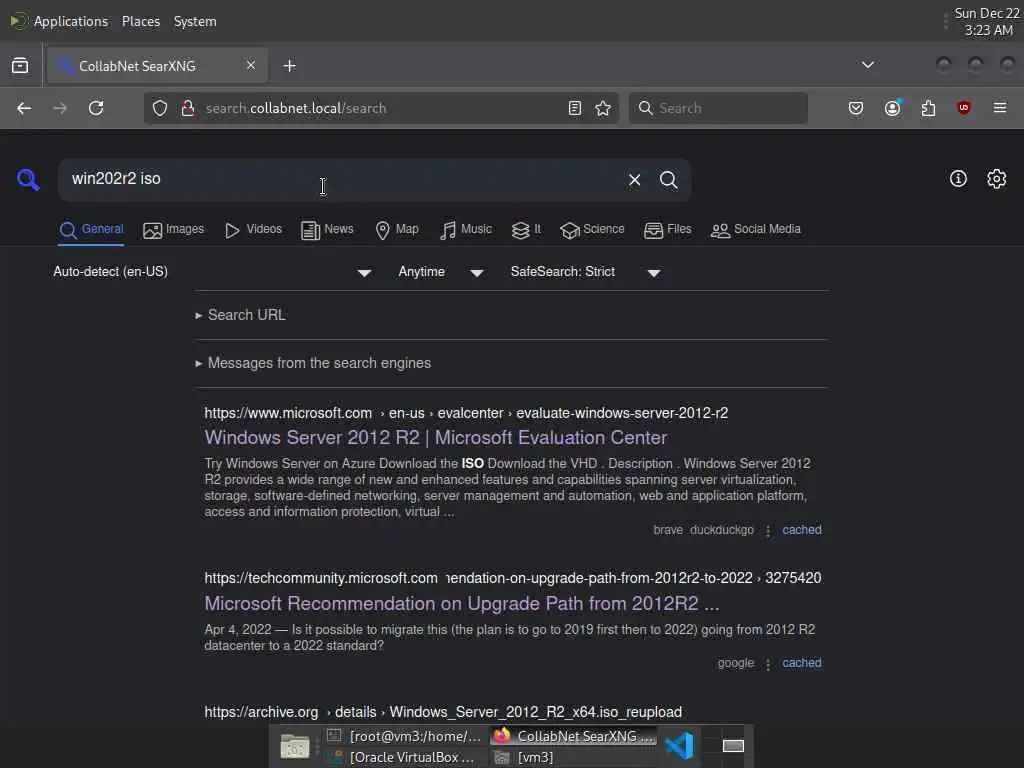Expand the Search URL section
This screenshot has height=768, width=1024.
[x=240, y=315]
